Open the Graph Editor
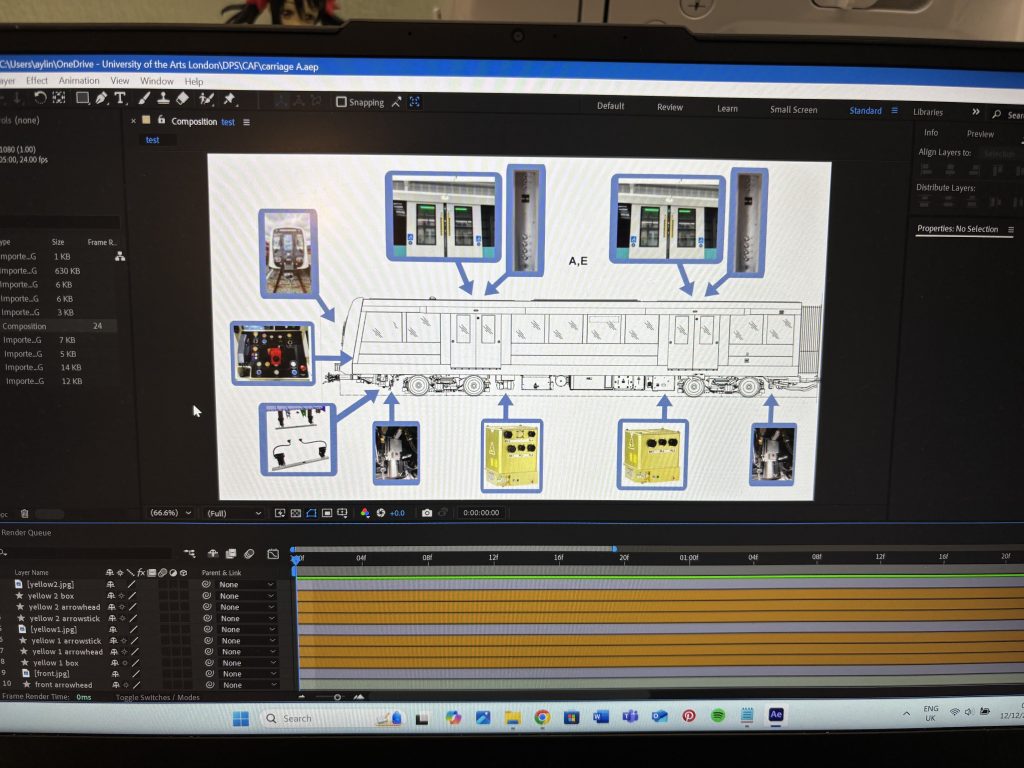This screenshot has height=768, width=1024. pos(273,554)
